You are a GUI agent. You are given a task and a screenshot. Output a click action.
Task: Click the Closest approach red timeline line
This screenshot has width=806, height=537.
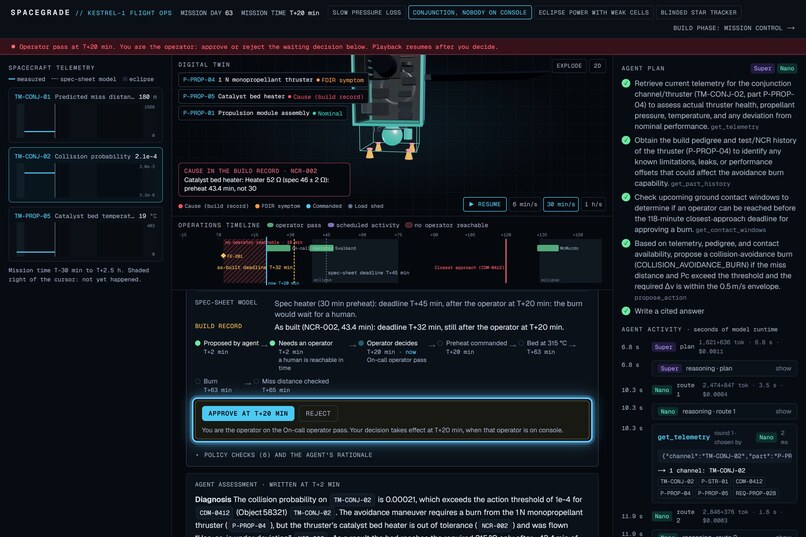(506, 261)
